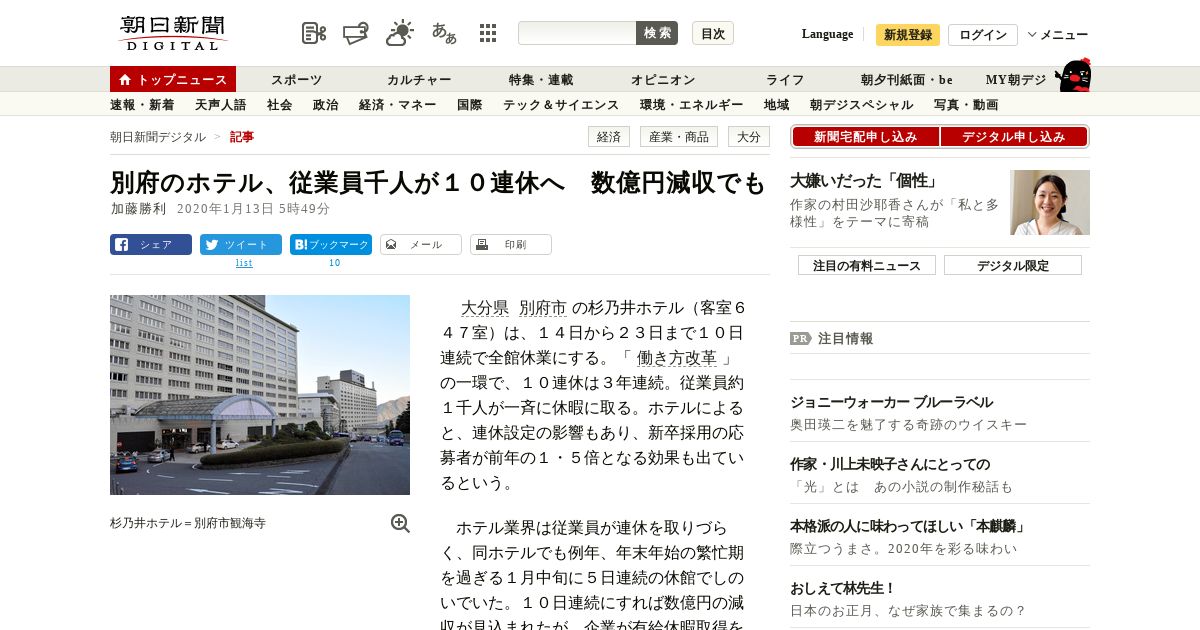Screen dimensions: 1200x630
Task: Click the search input field
Action: (577, 33)
